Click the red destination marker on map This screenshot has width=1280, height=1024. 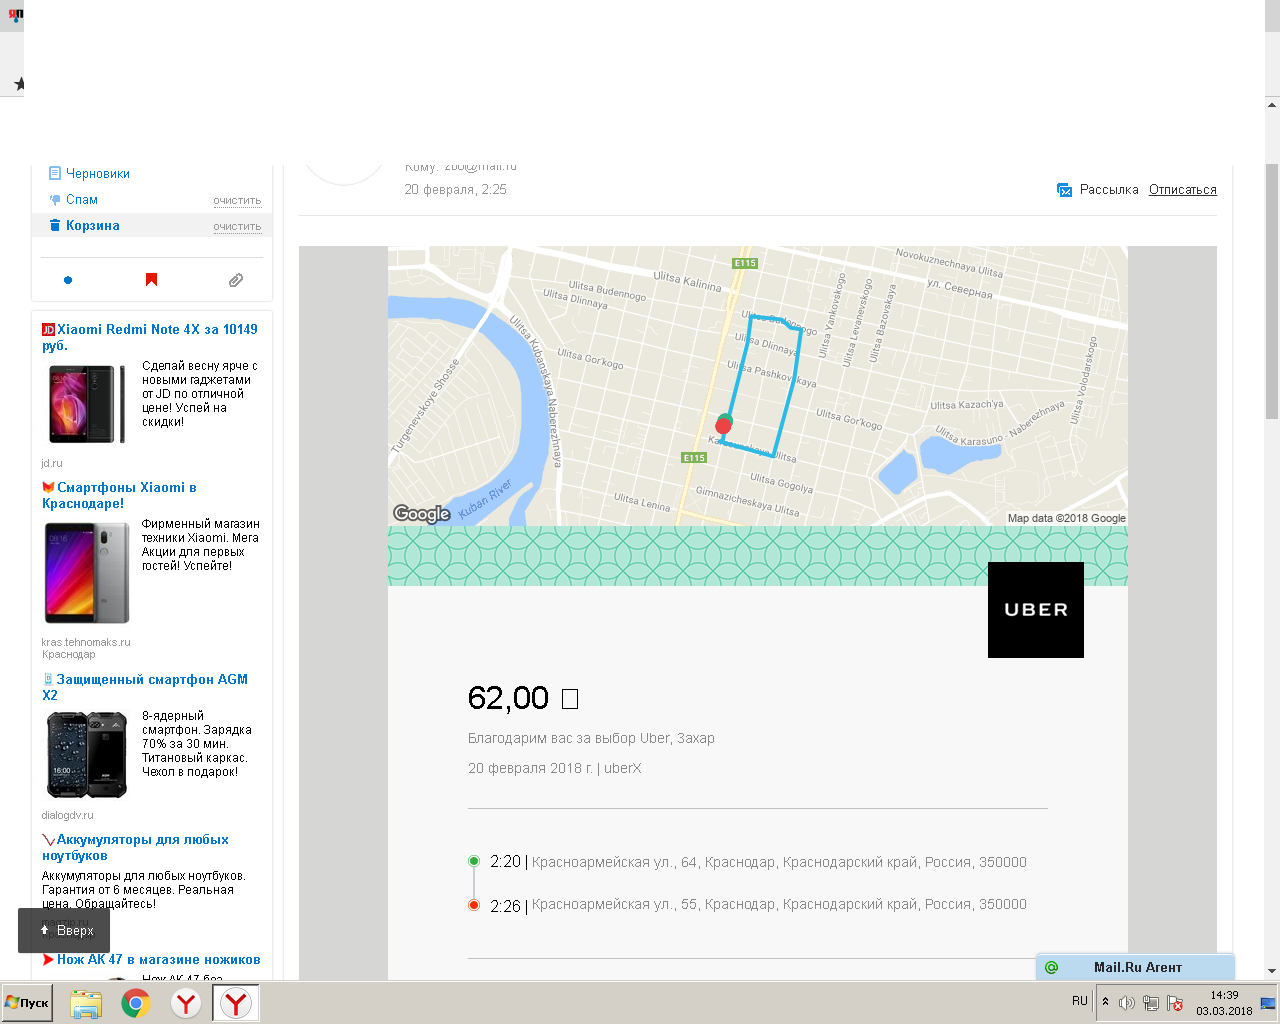pyautogui.click(x=723, y=426)
